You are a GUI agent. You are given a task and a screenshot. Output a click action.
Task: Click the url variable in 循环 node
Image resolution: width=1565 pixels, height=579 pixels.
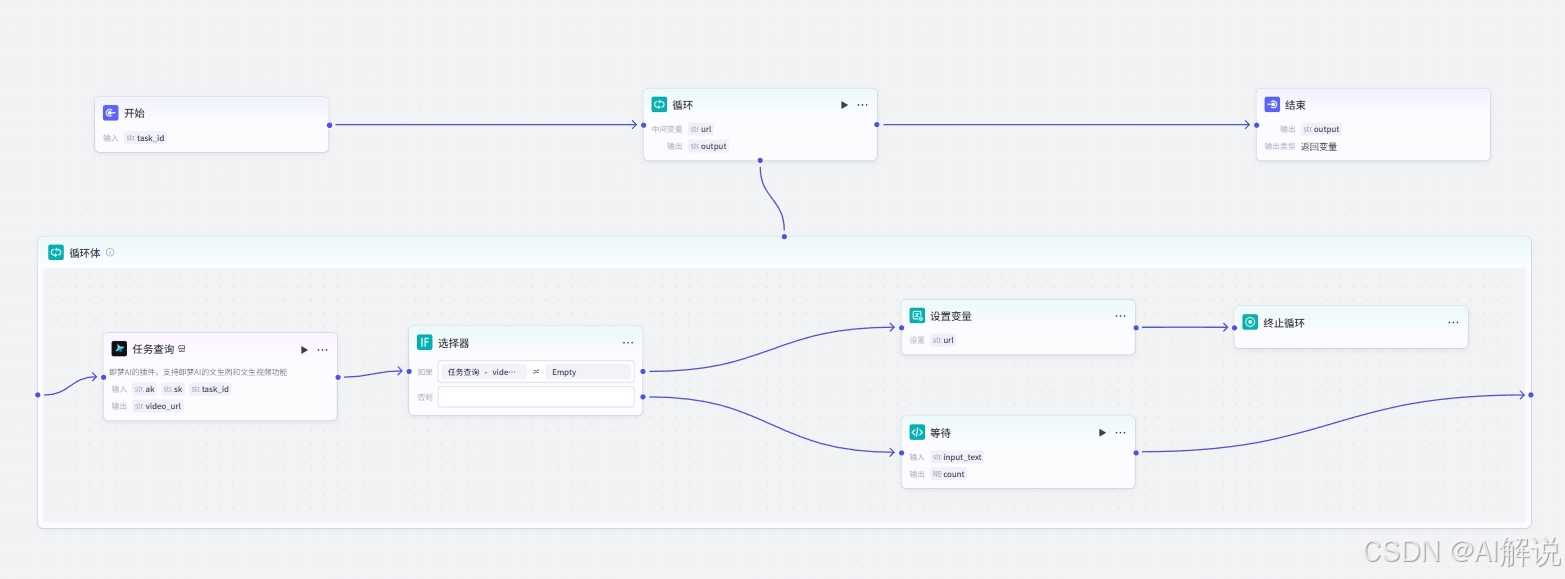[x=700, y=129]
